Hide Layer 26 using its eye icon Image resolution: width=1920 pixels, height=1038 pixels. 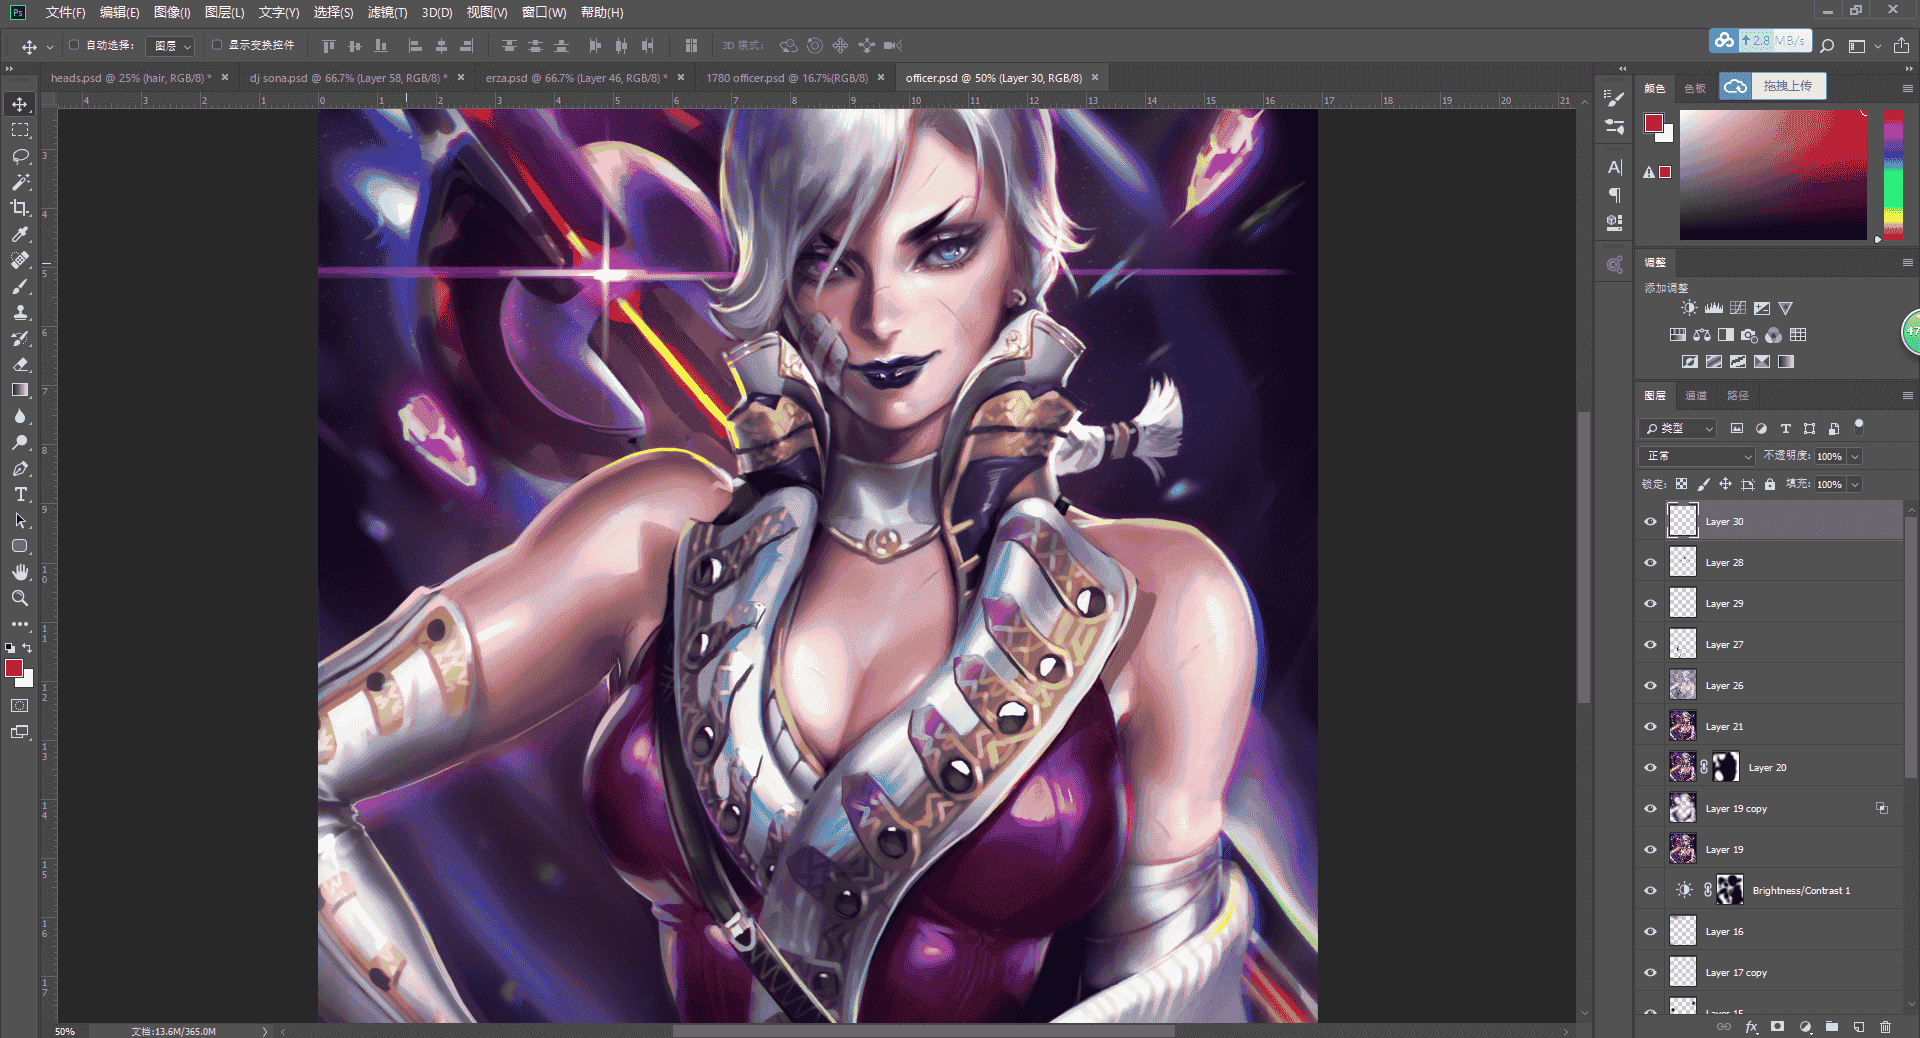point(1650,685)
